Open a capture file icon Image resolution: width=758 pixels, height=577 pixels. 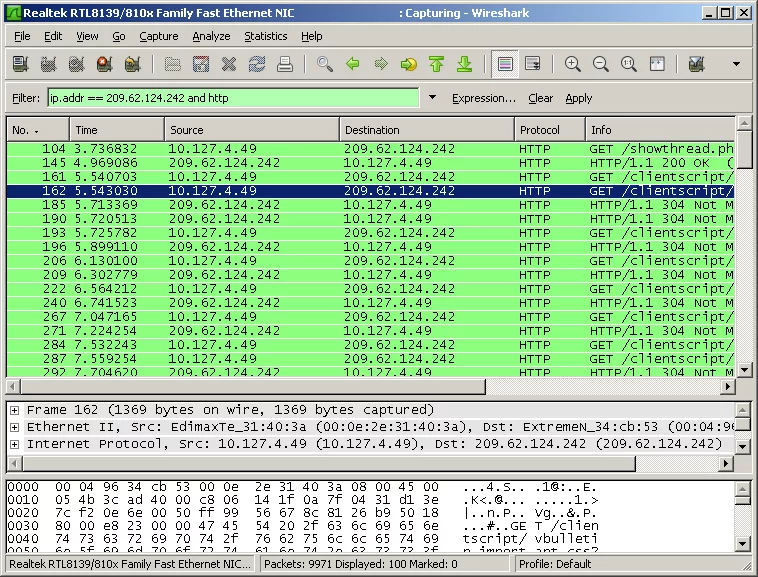point(173,64)
